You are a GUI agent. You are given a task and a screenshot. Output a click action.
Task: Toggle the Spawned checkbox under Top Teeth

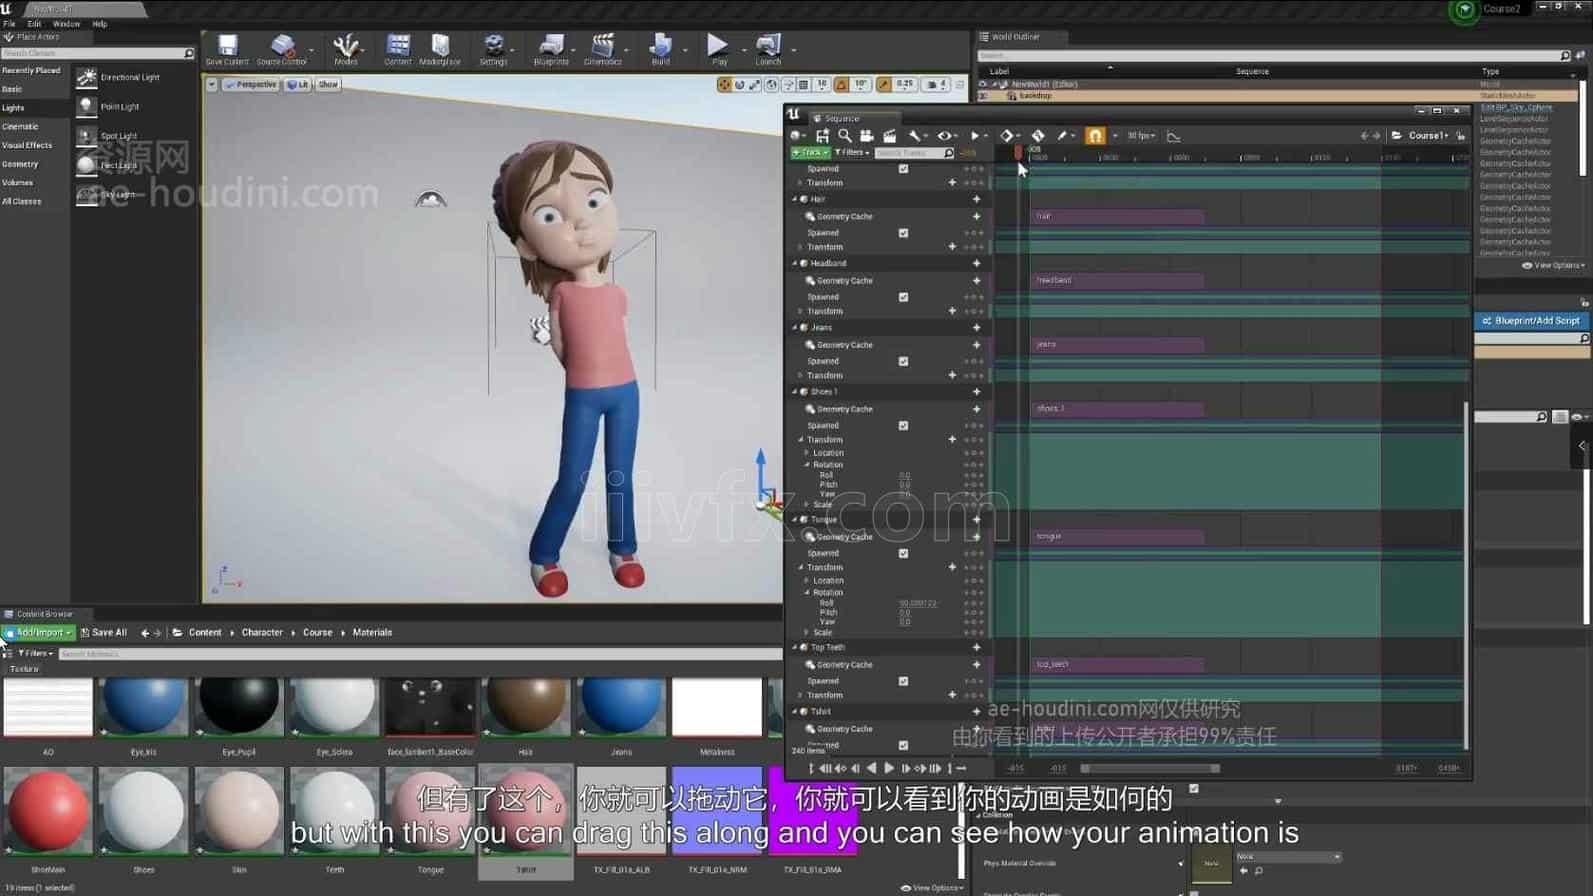click(x=903, y=681)
